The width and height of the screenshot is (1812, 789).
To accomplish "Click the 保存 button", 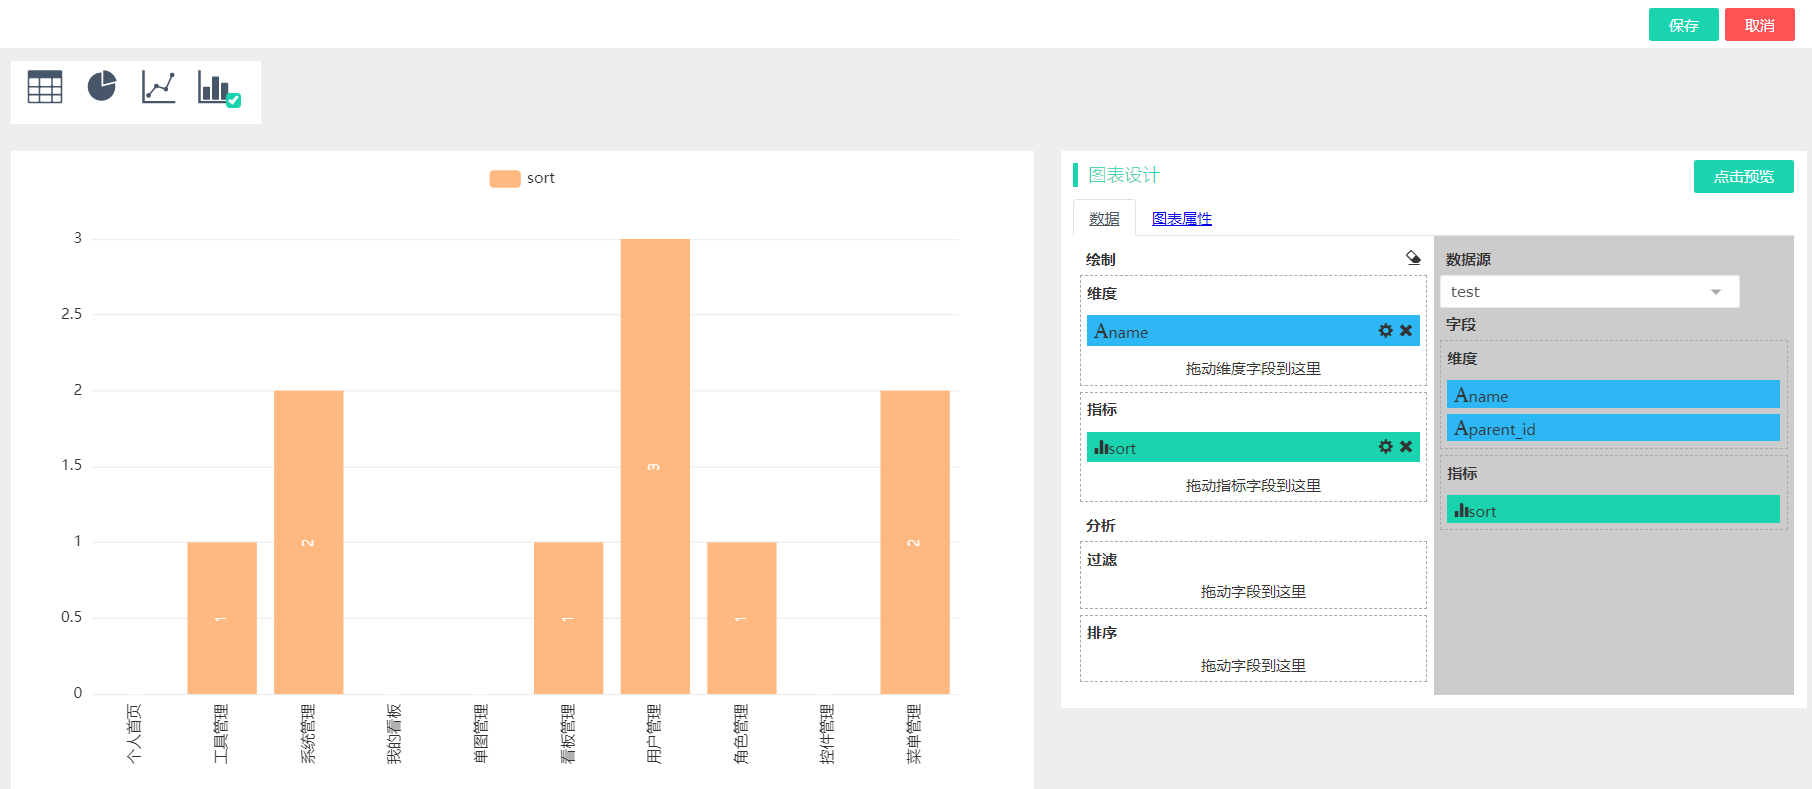I will (1684, 25).
